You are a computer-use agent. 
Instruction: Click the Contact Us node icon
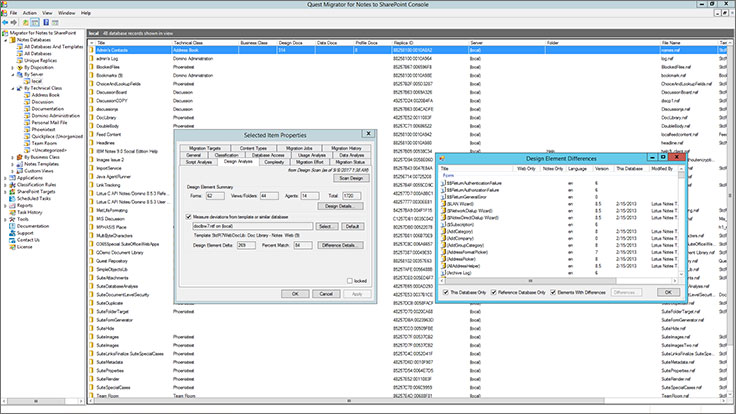[13, 240]
